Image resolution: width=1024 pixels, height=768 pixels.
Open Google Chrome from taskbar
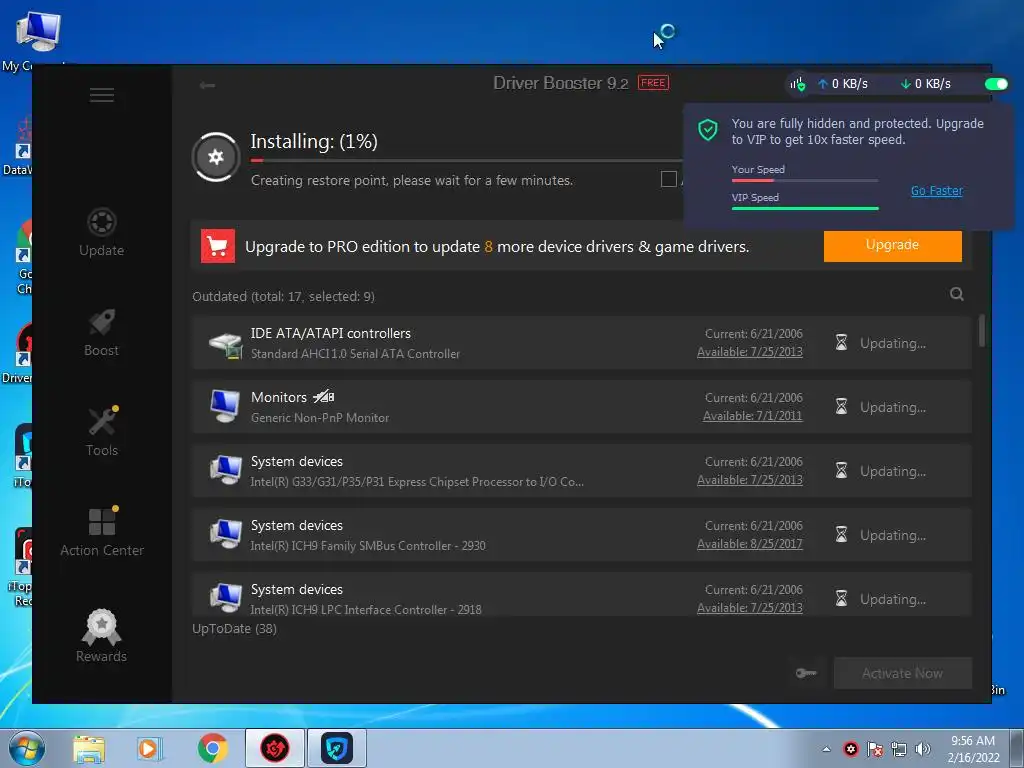[212, 748]
